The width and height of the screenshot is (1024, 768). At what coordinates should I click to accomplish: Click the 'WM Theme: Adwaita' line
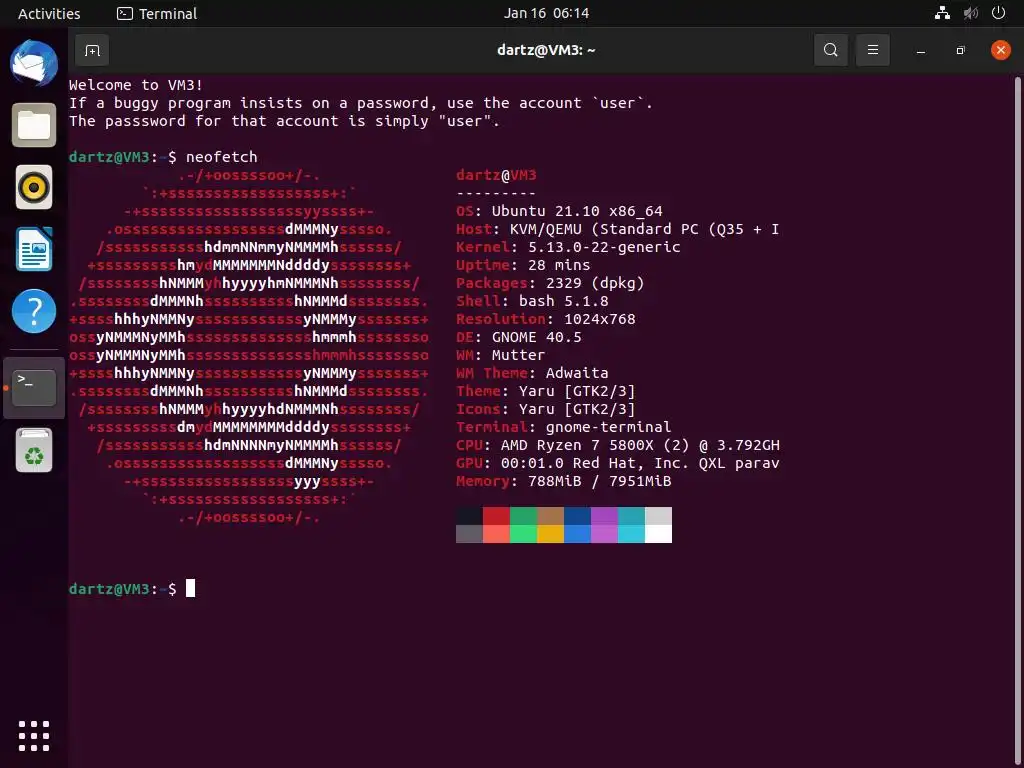(x=532, y=373)
